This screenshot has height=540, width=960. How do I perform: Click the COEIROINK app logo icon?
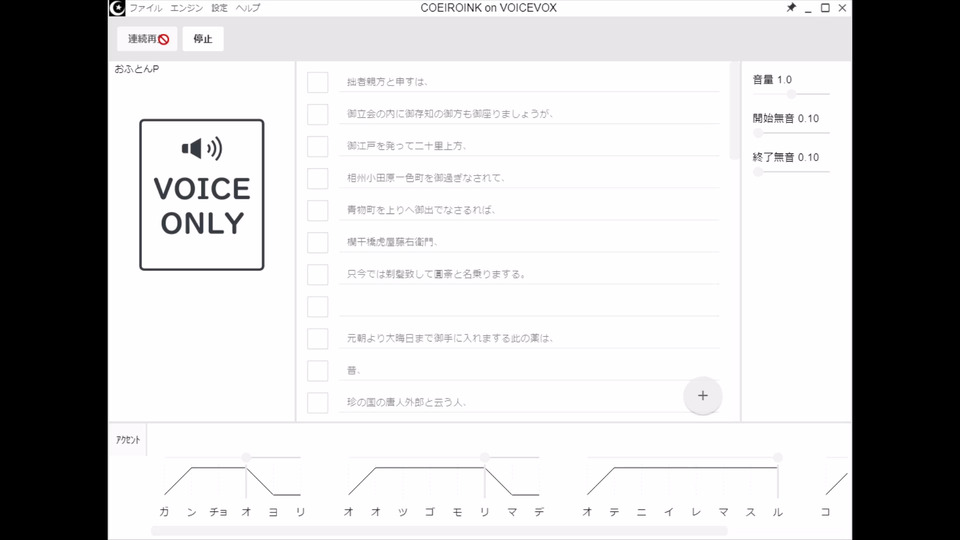click(117, 8)
